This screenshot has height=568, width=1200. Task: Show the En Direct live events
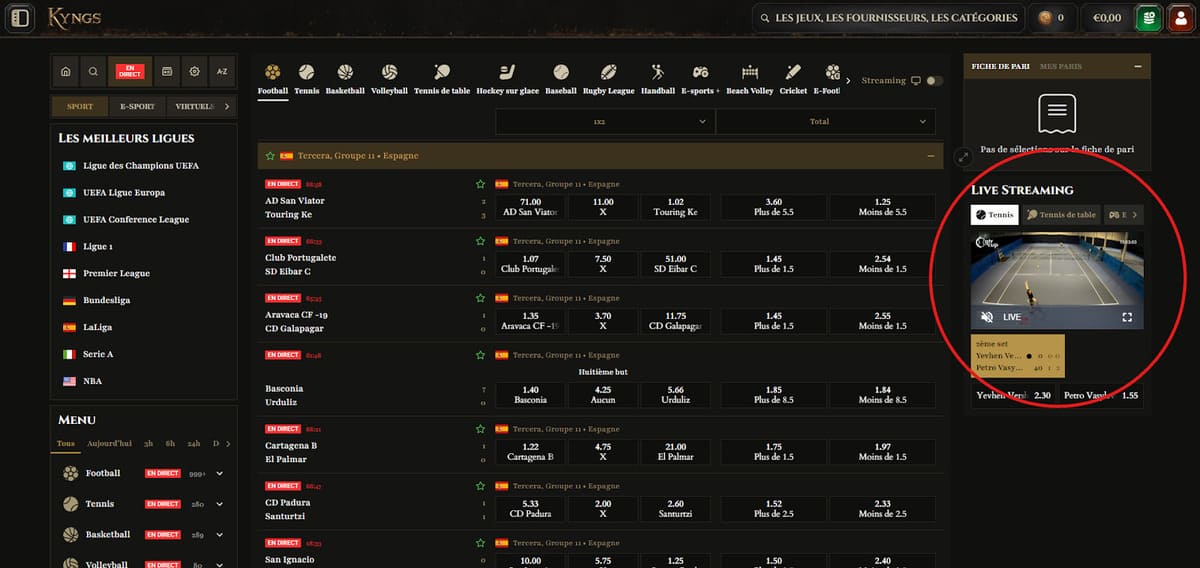pos(130,71)
